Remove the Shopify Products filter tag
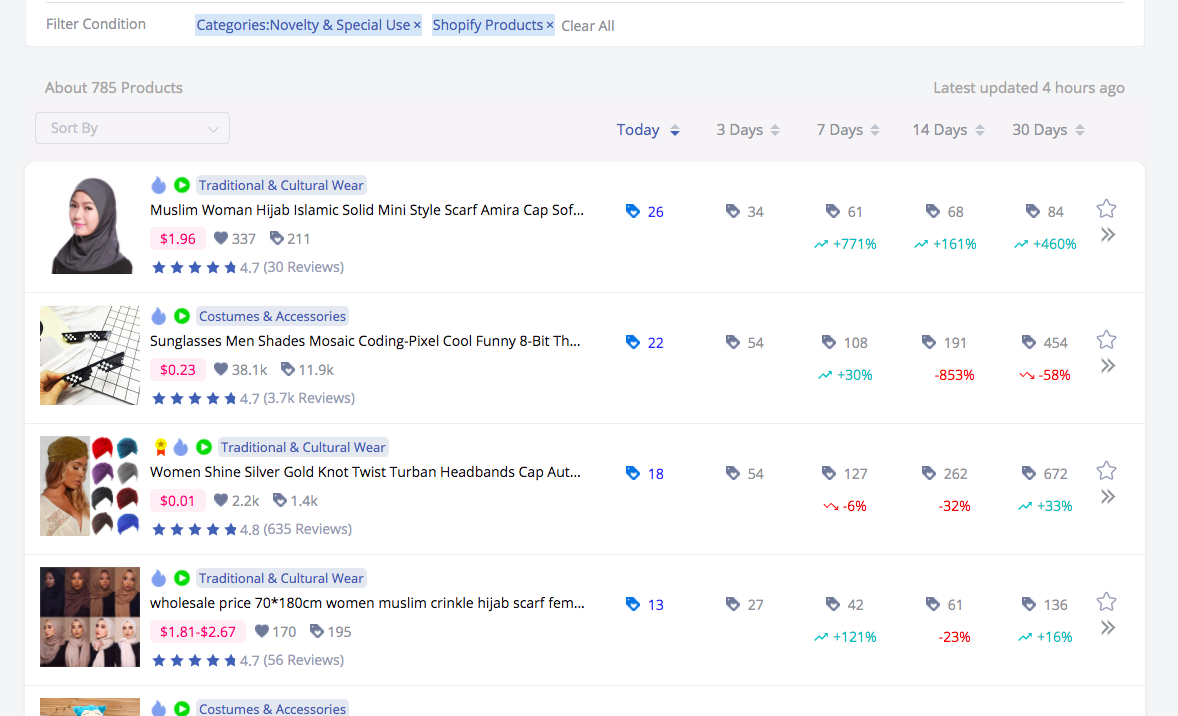This screenshot has height=716, width=1178. coord(549,25)
